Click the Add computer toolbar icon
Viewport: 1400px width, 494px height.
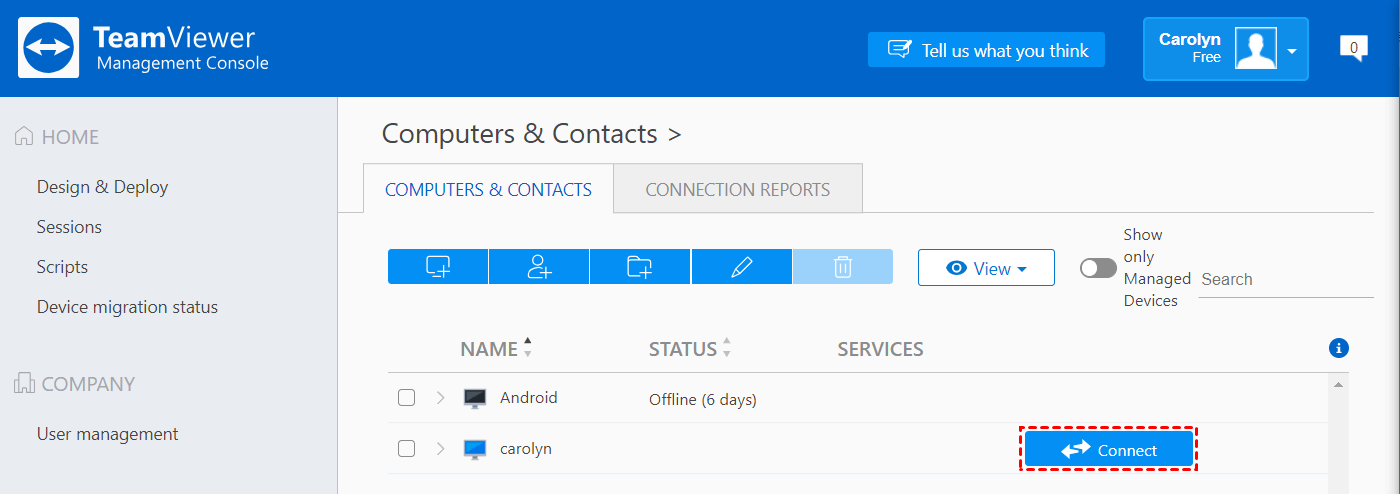point(438,267)
